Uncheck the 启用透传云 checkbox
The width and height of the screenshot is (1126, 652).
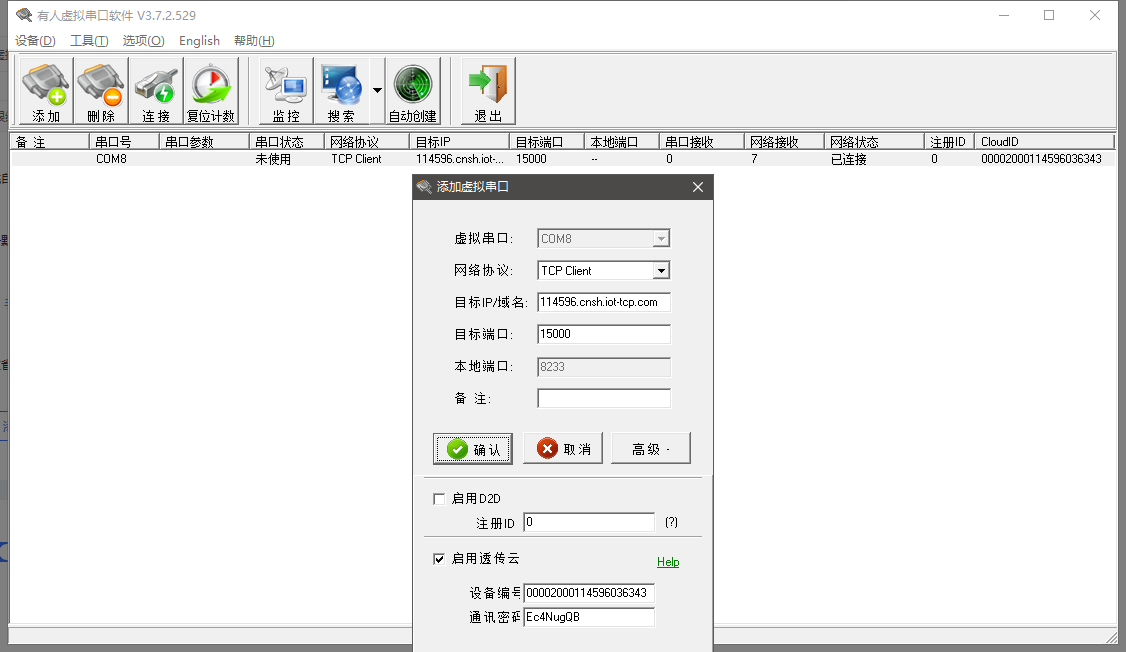(439, 559)
